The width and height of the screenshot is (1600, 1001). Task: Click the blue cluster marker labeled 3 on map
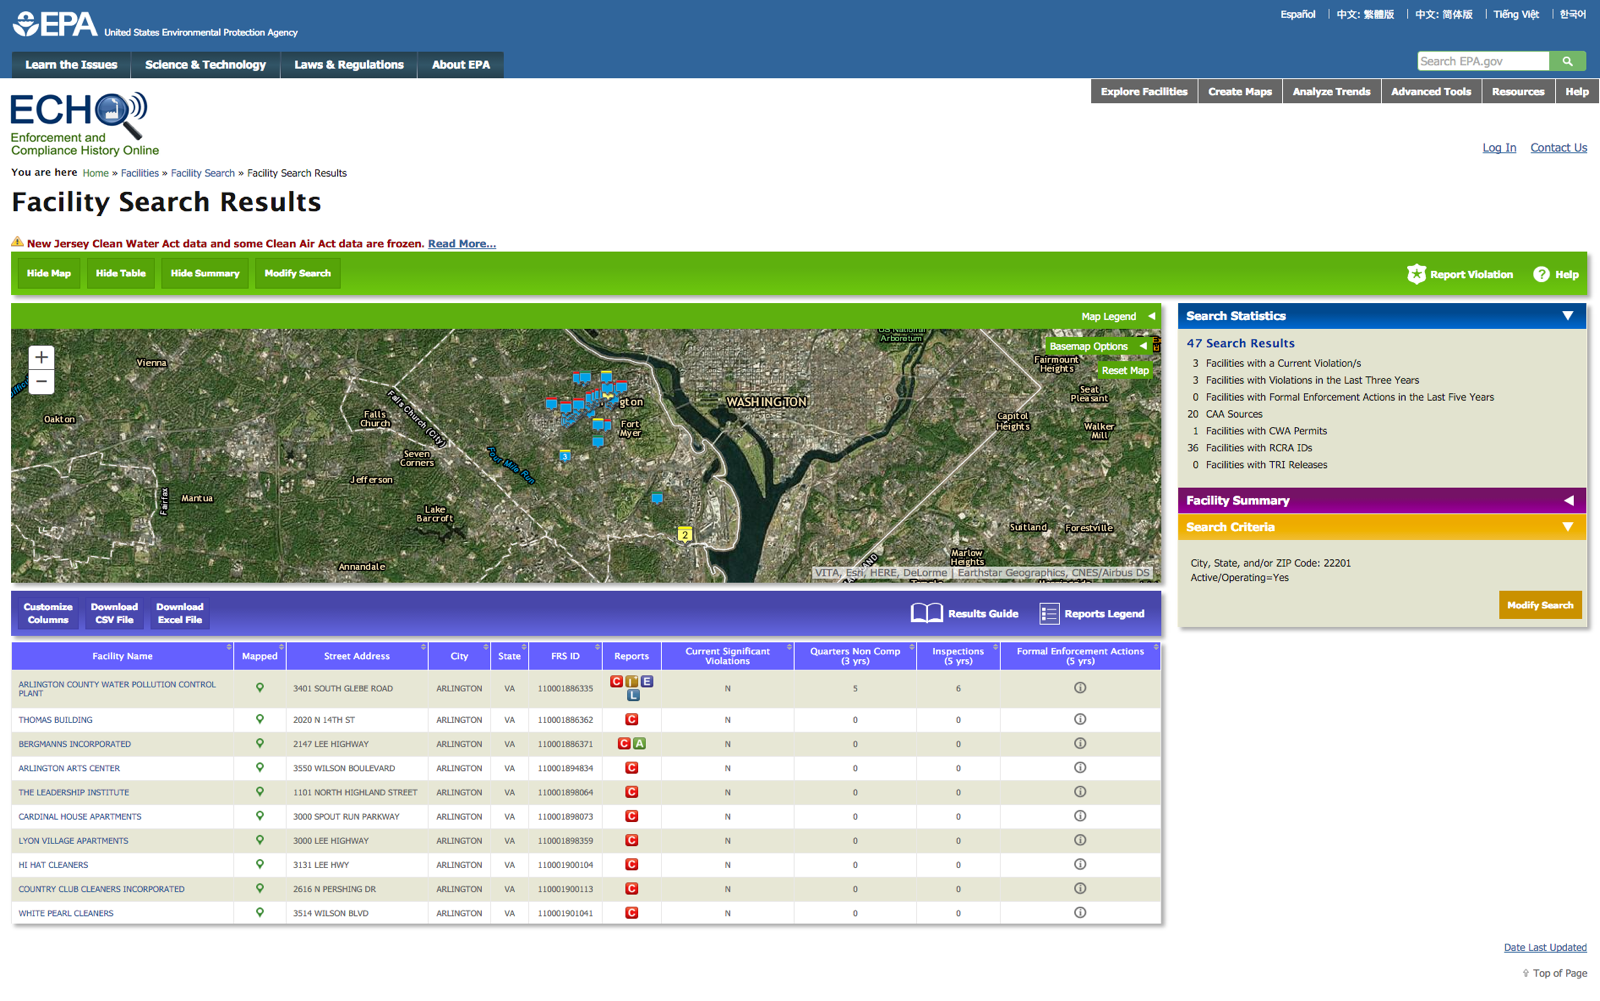[565, 456]
